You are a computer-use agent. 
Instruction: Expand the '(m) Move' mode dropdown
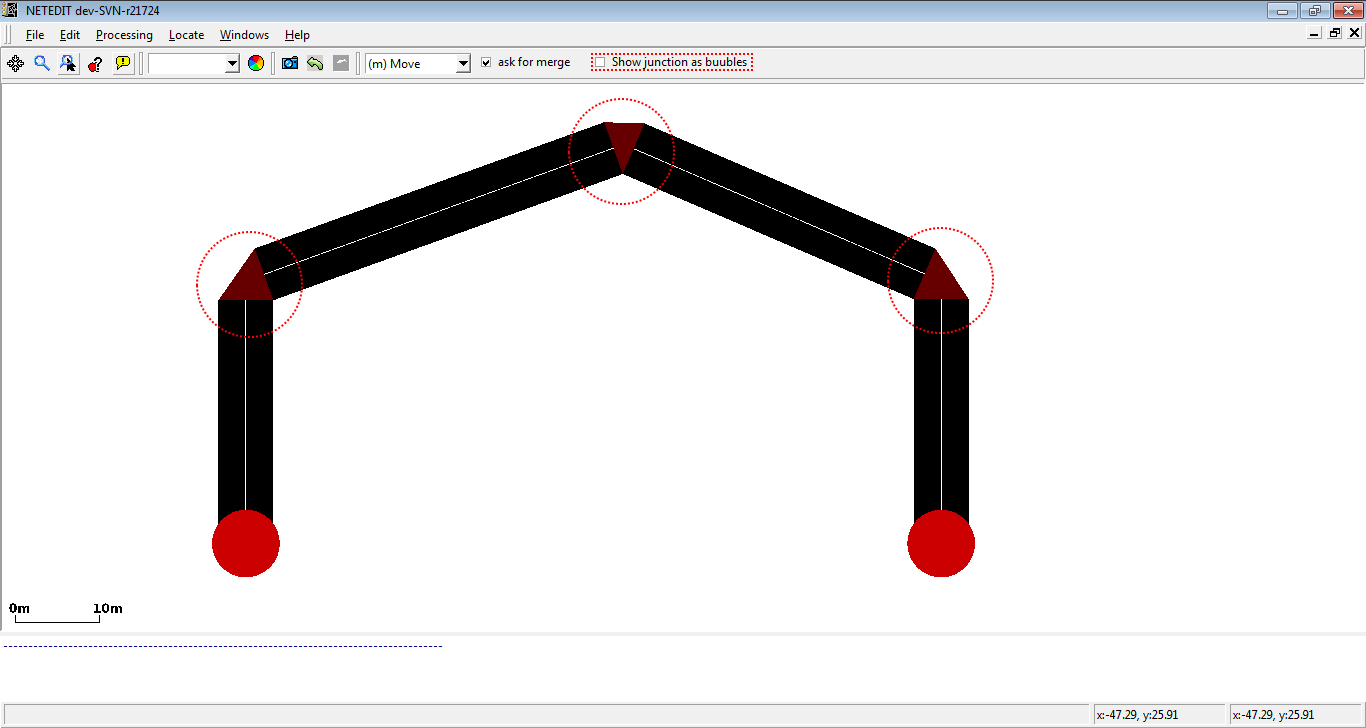(462, 64)
